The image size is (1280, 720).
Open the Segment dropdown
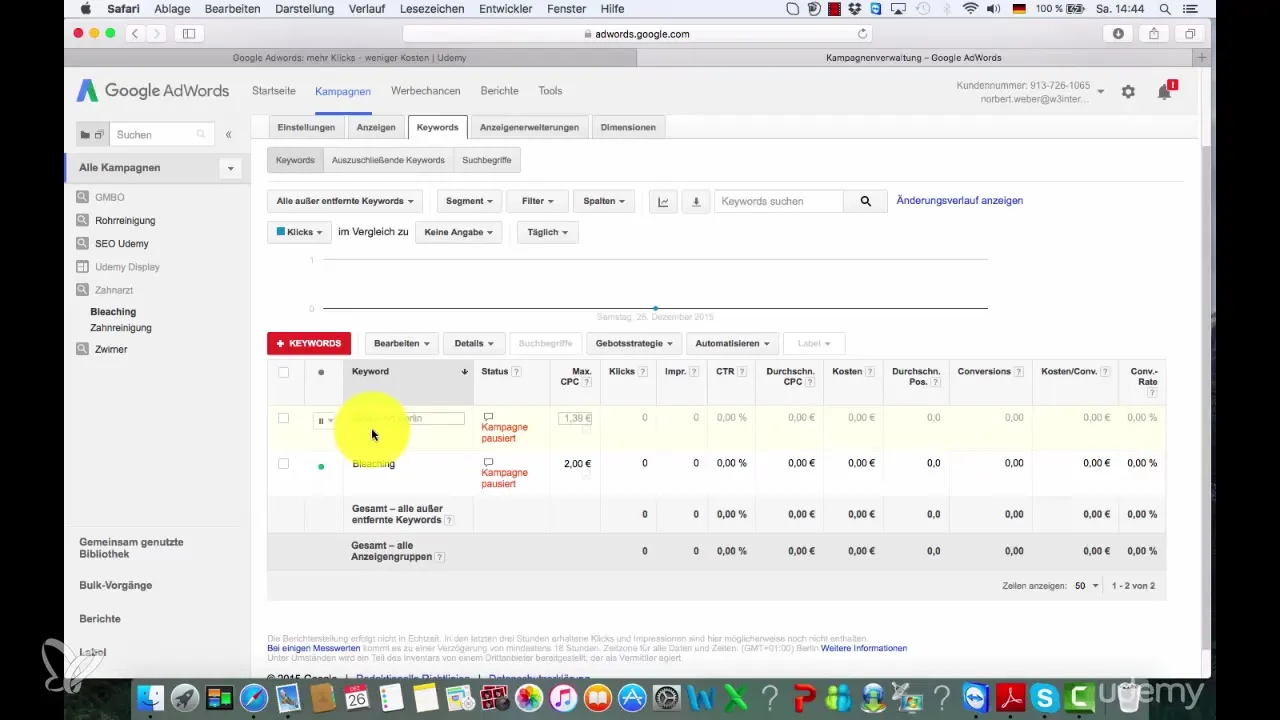pyautogui.click(x=468, y=201)
